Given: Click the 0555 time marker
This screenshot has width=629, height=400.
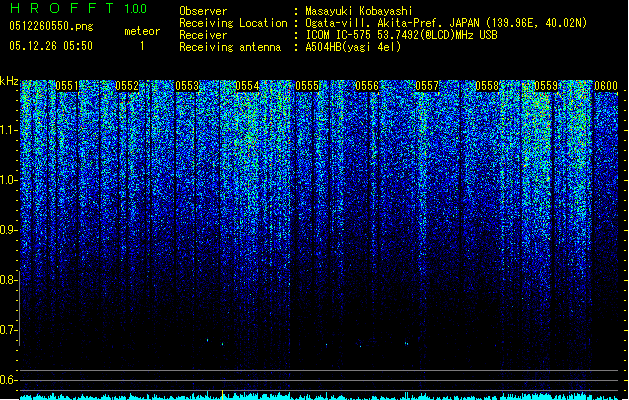Looking at the screenshot, I should pos(307,86).
